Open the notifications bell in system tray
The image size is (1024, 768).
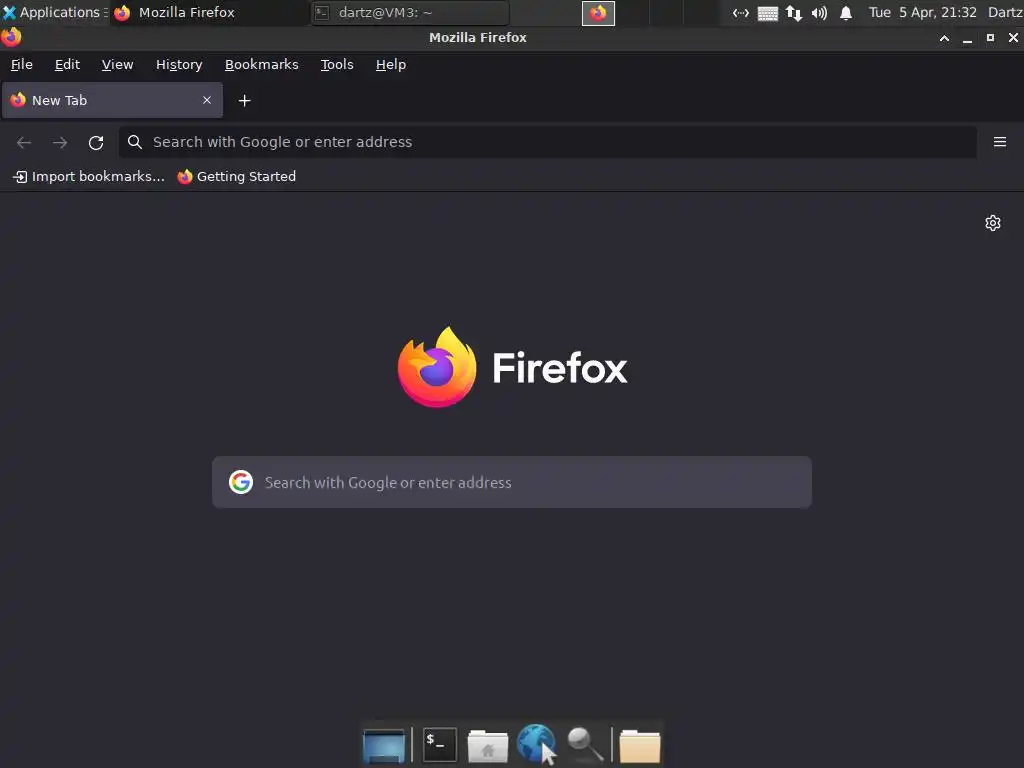pyautogui.click(x=846, y=13)
